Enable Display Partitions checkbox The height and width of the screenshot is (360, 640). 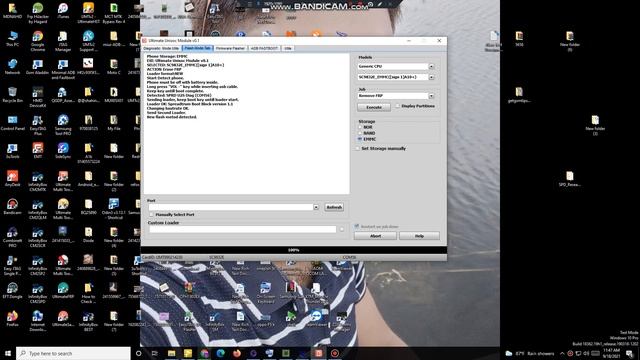[x=398, y=106]
